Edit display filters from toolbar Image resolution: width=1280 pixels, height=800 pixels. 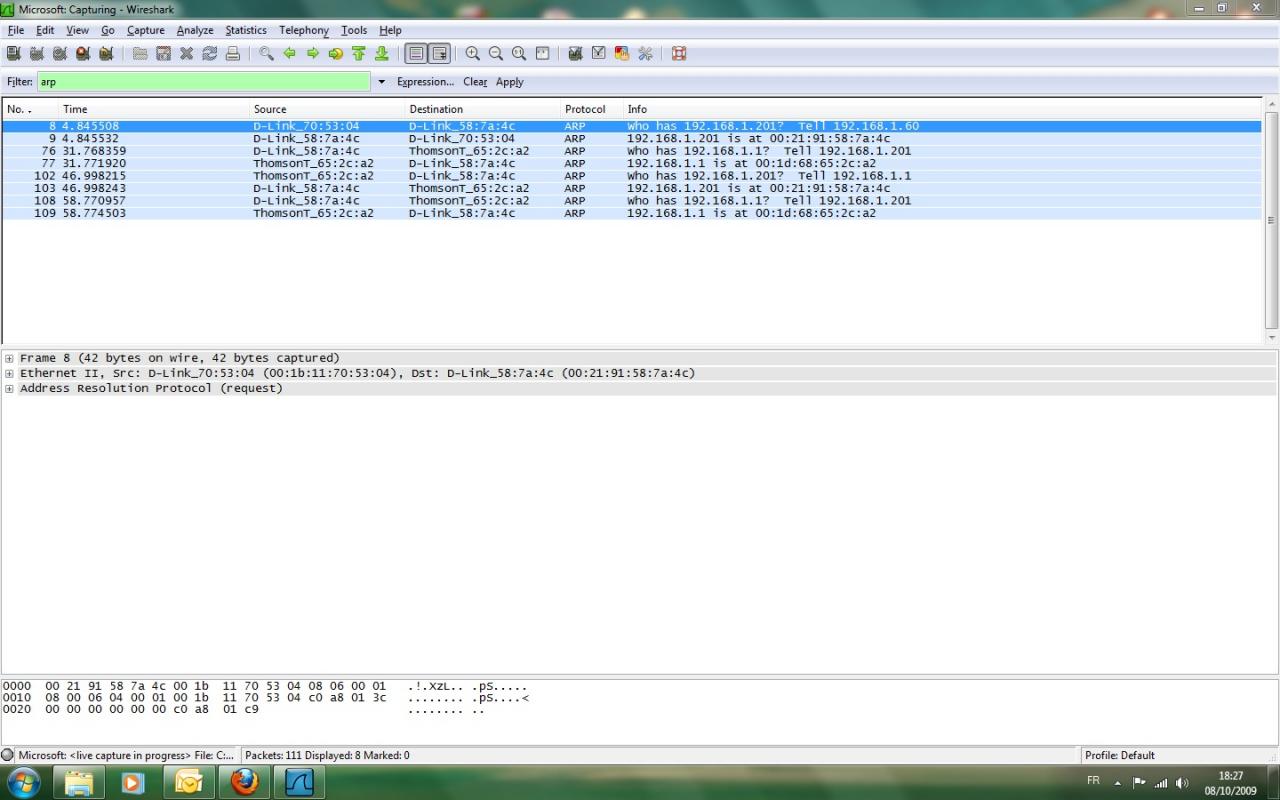coord(598,53)
